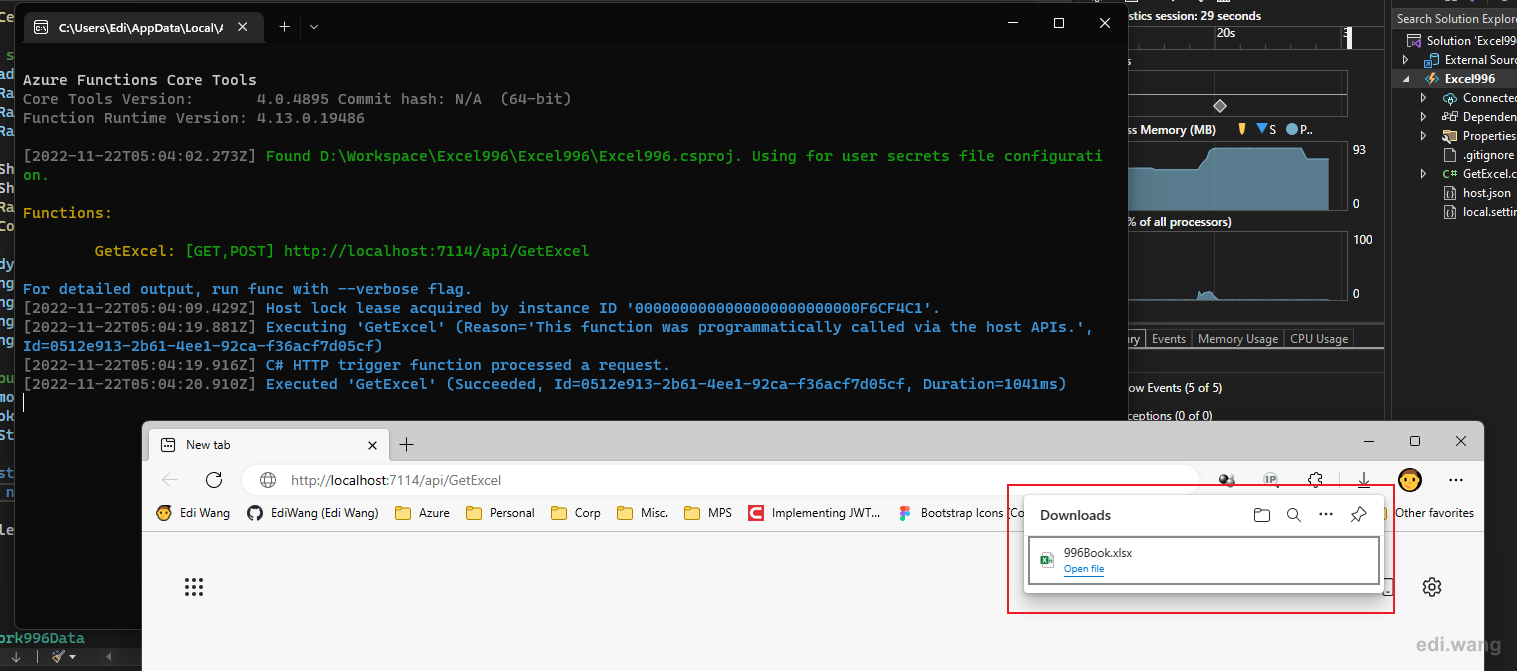Refresh the browser page
Viewport: 1517px width, 671px height.
[214, 480]
